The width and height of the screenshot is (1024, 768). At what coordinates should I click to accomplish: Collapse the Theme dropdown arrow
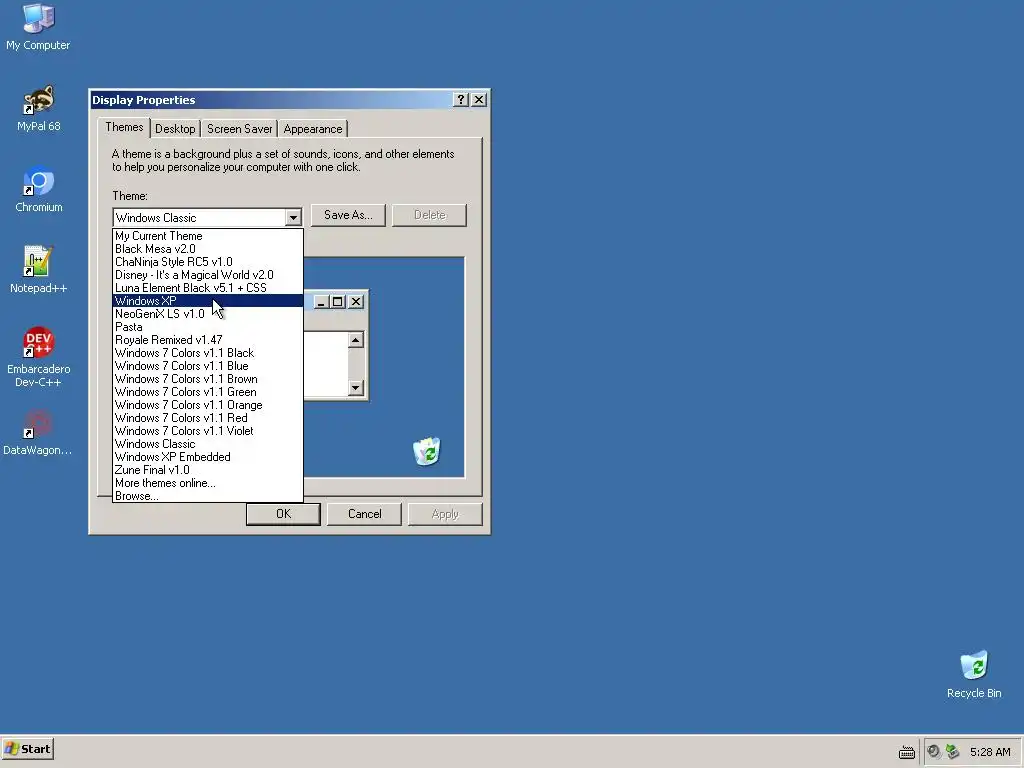(293, 217)
